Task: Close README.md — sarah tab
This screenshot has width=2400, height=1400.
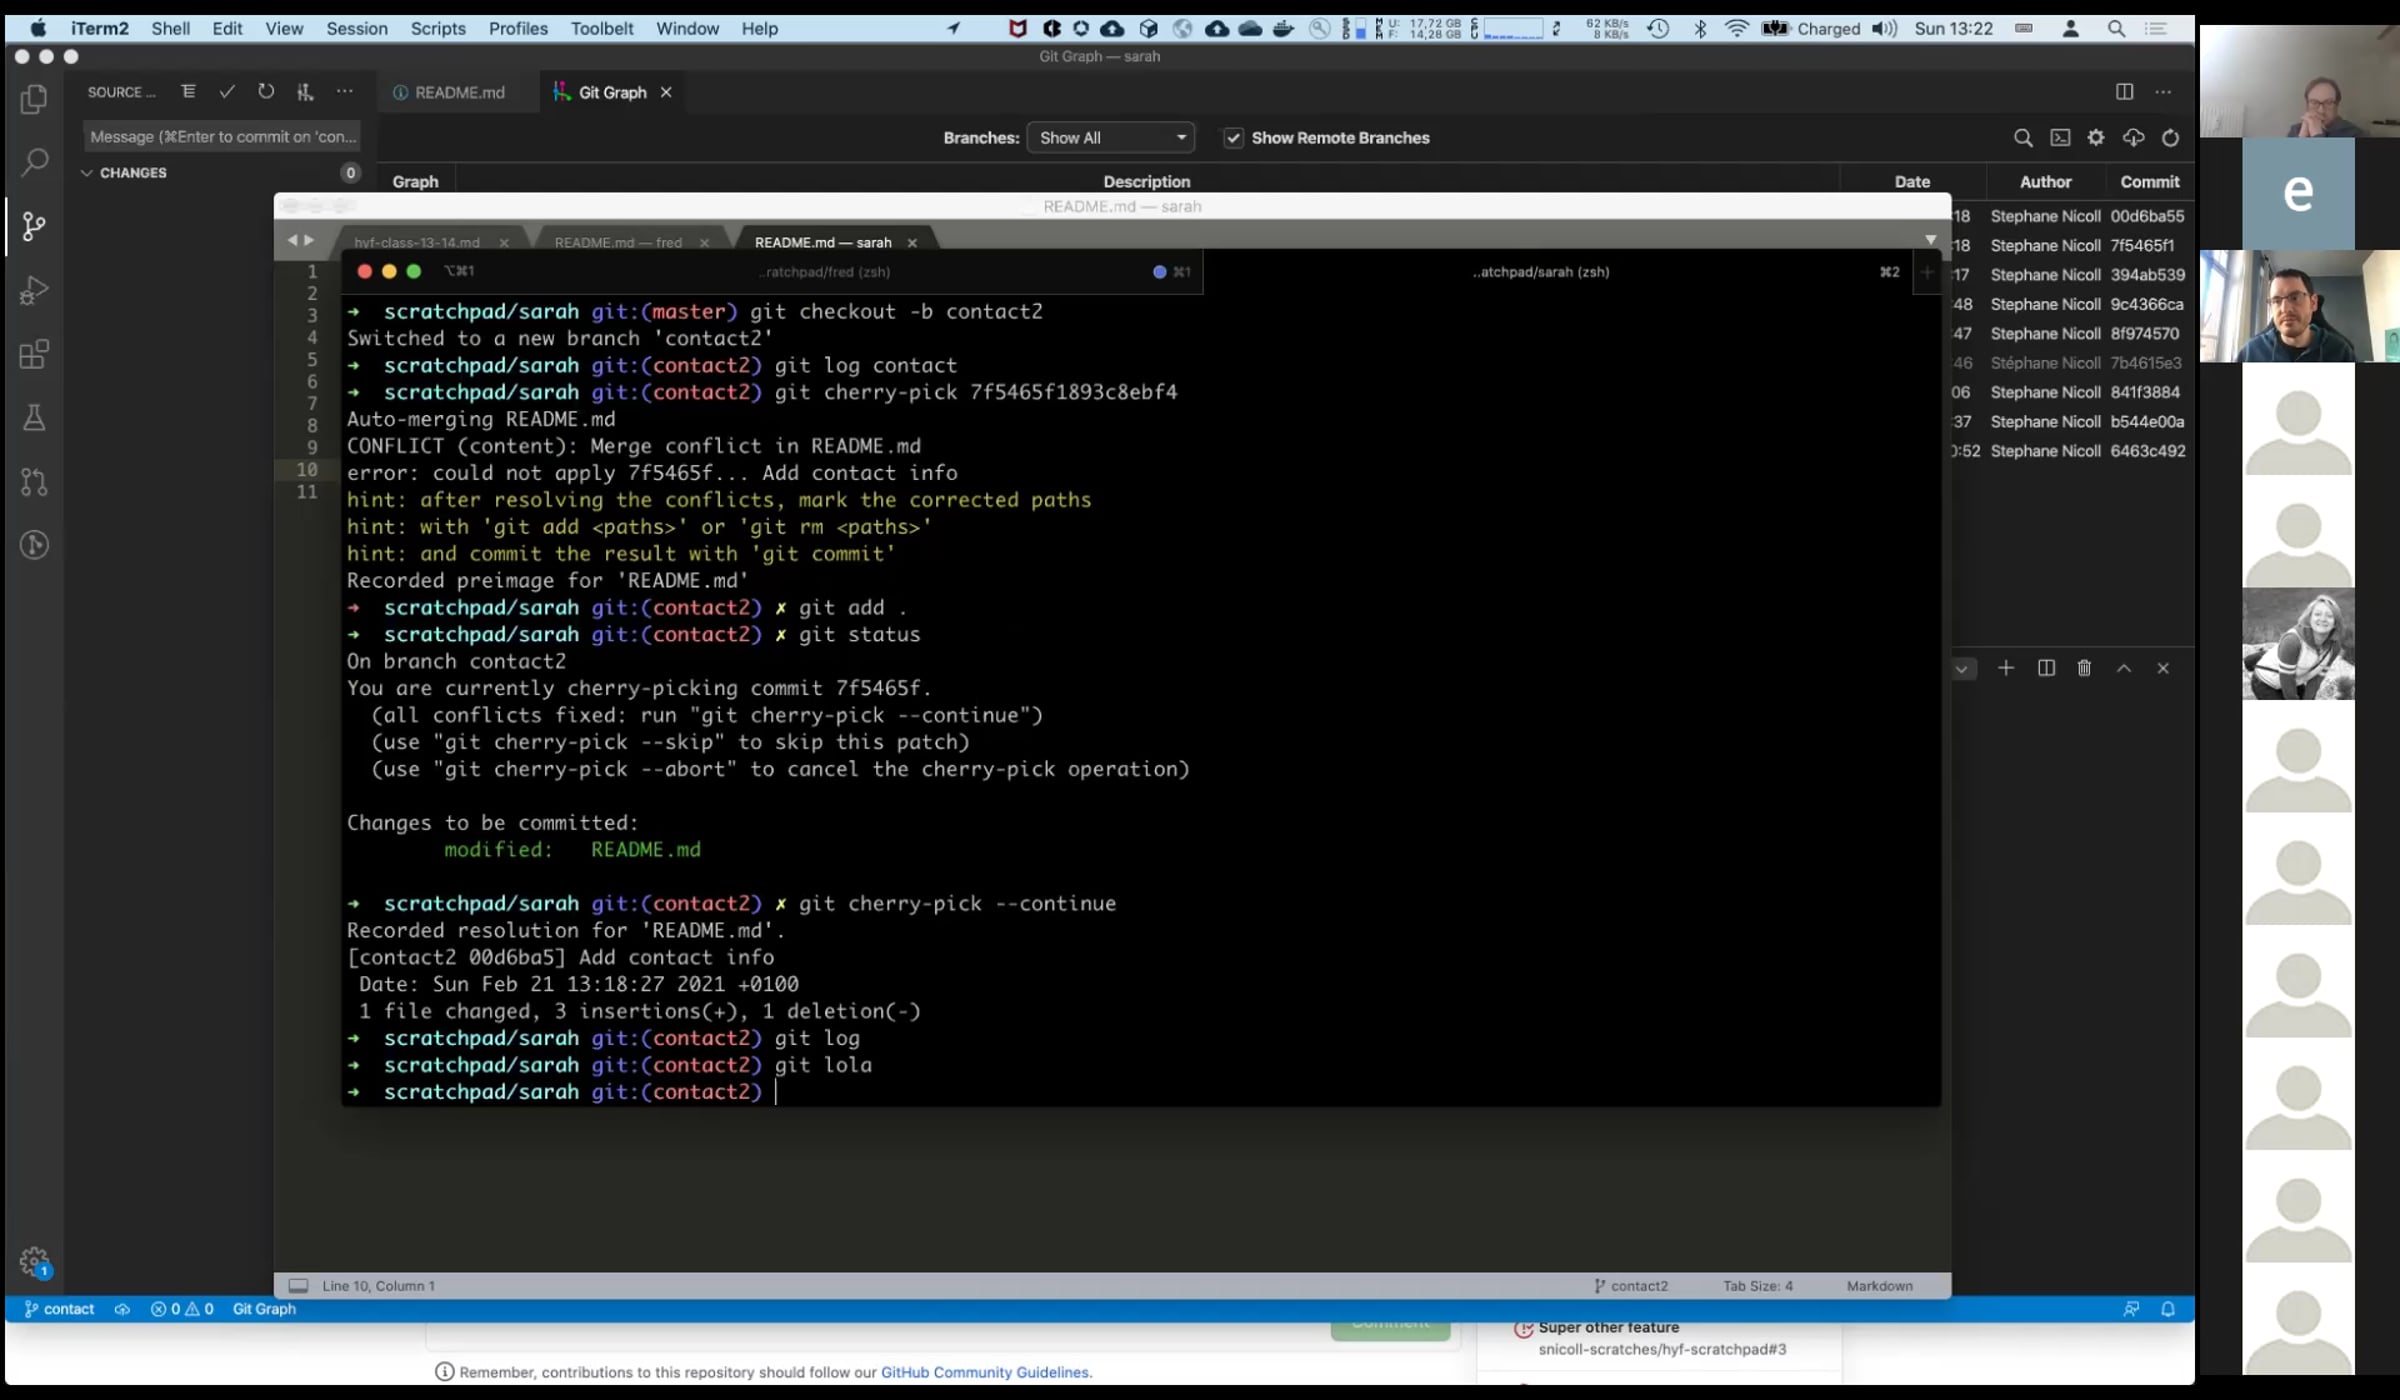Action: [912, 242]
